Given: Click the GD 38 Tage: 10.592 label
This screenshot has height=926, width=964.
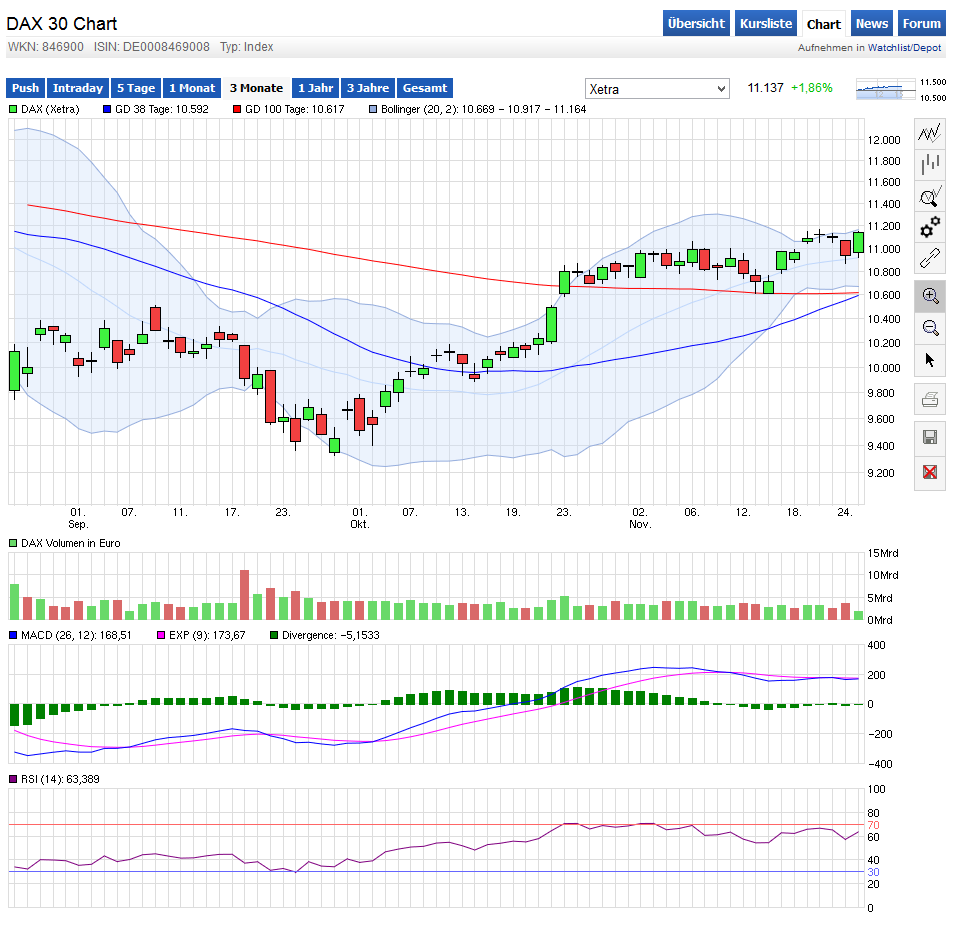Looking at the screenshot, I should point(162,109).
